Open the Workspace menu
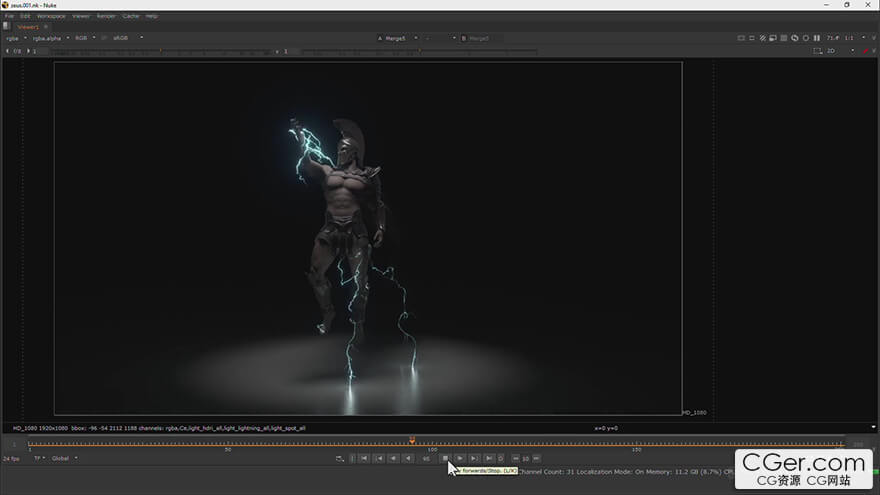Screen dimensions: 880x495 [x=51, y=16]
